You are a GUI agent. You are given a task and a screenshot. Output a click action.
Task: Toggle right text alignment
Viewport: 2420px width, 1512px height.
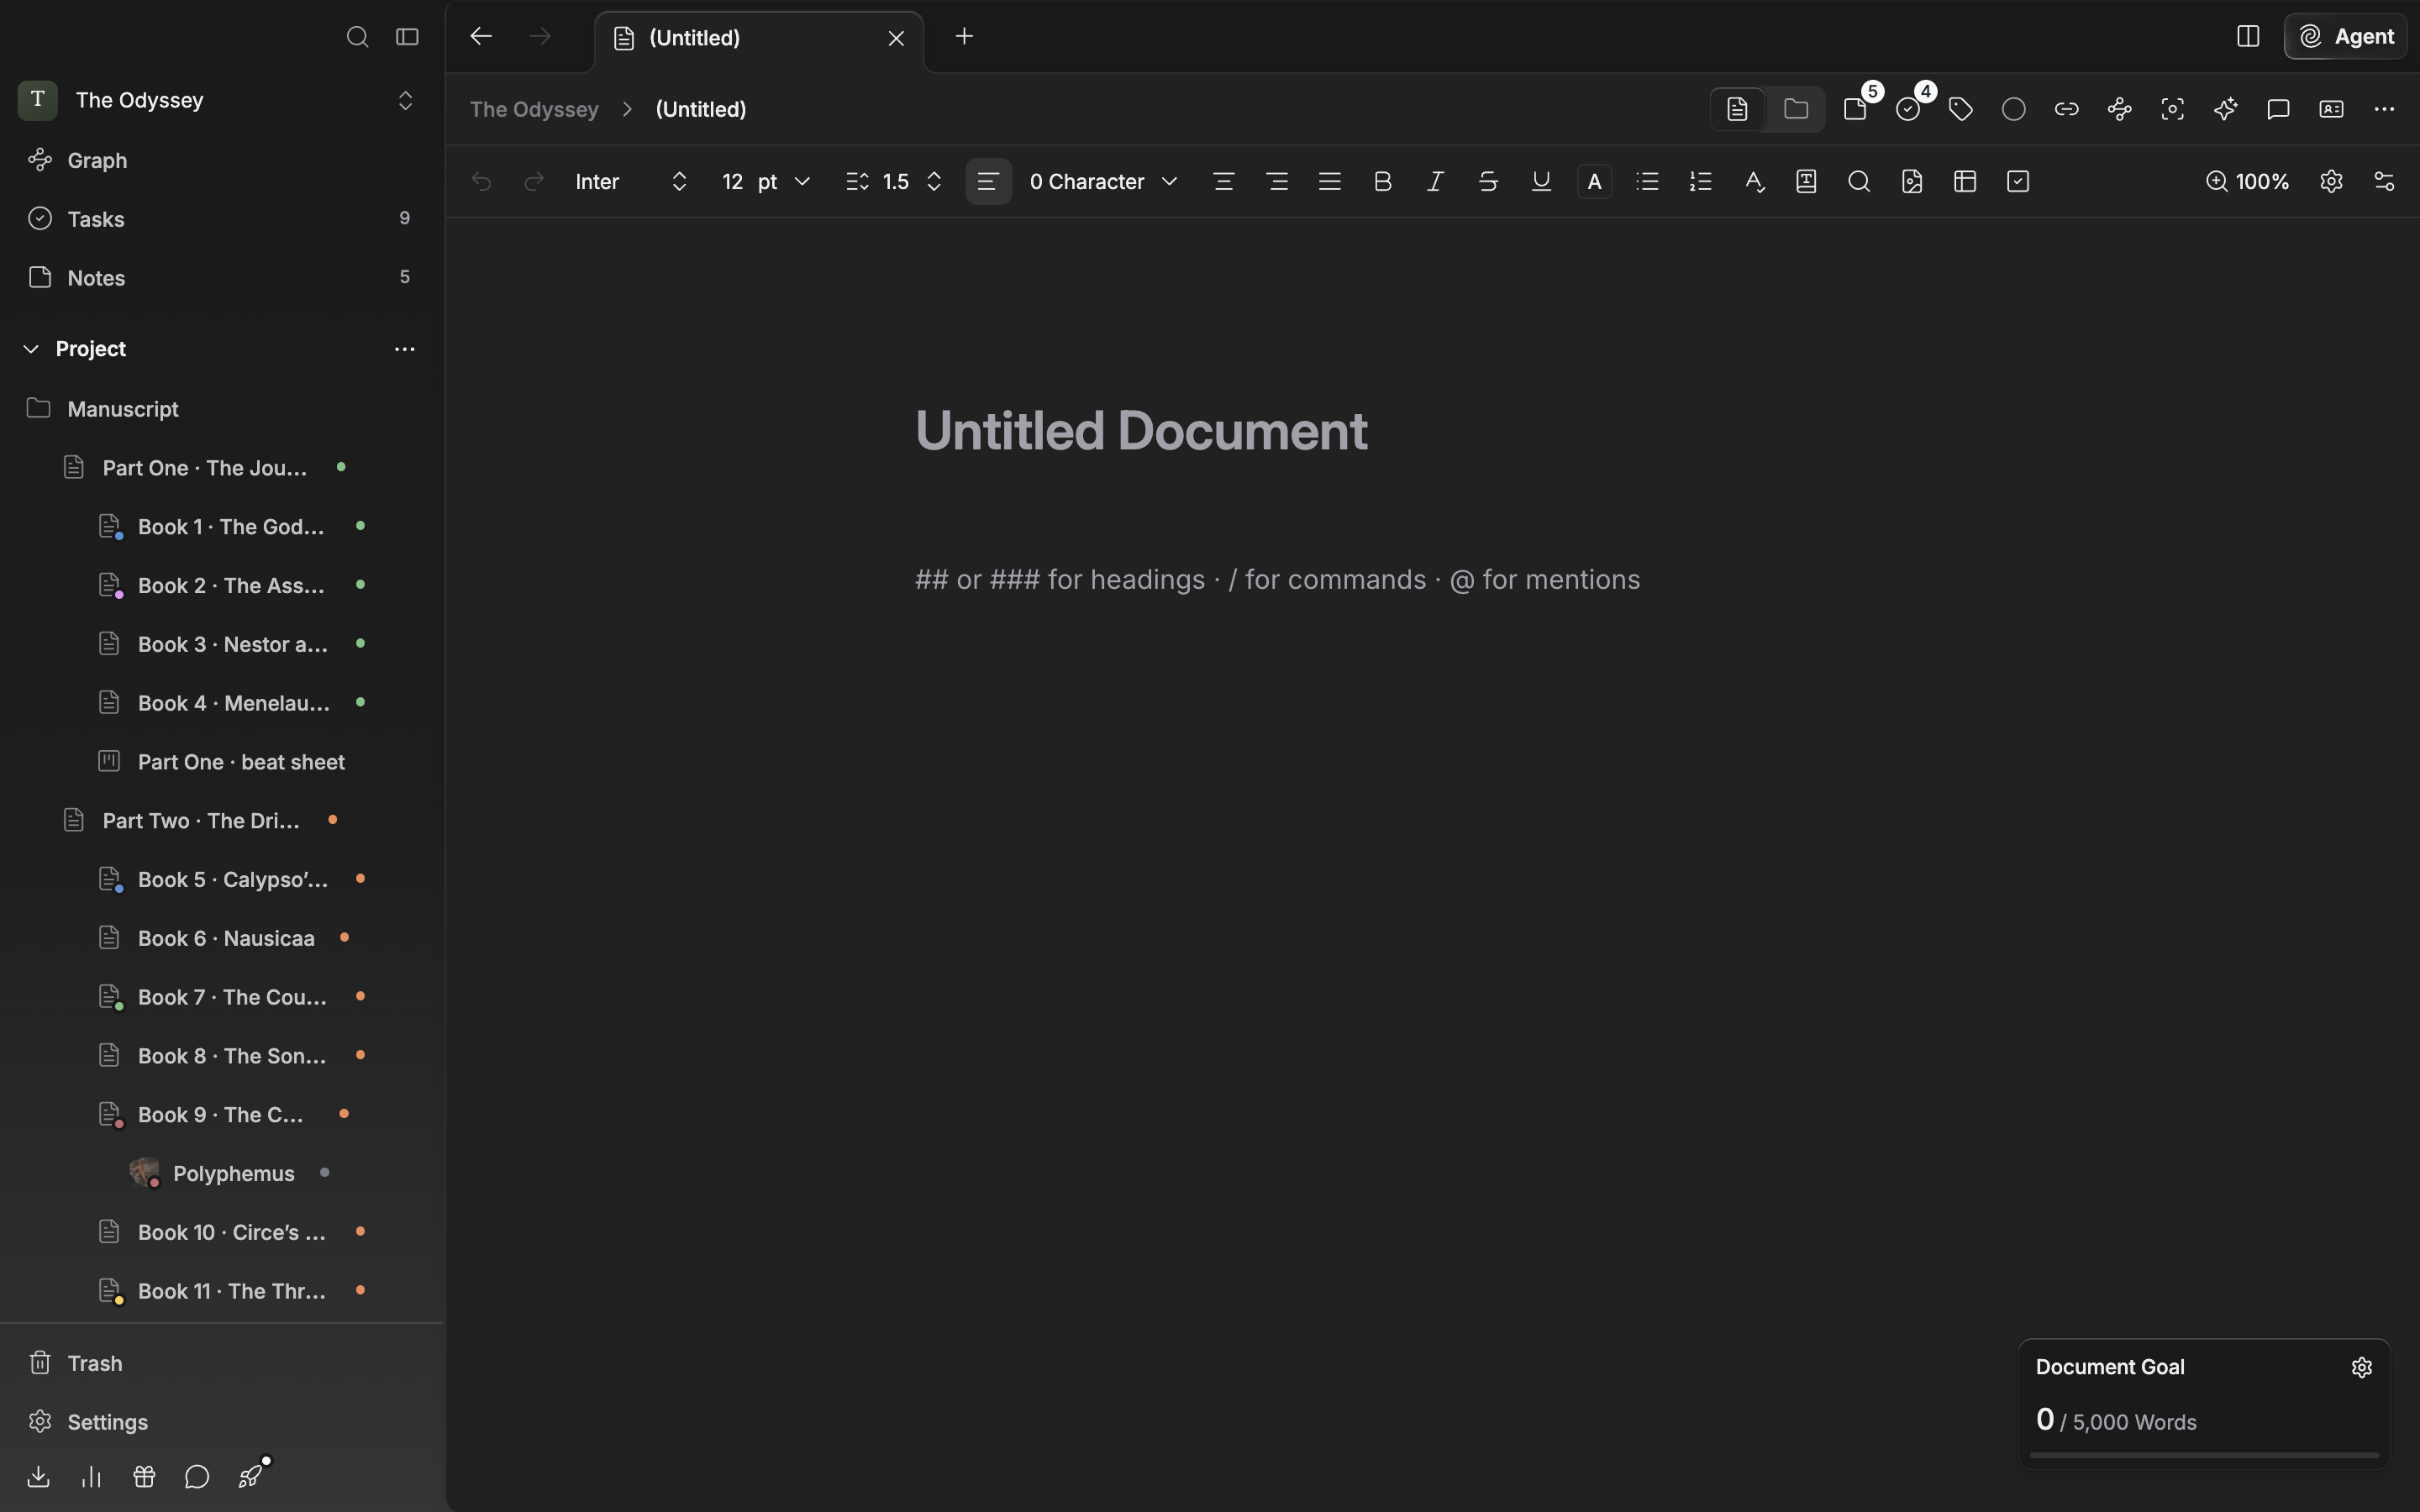click(x=1277, y=182)
